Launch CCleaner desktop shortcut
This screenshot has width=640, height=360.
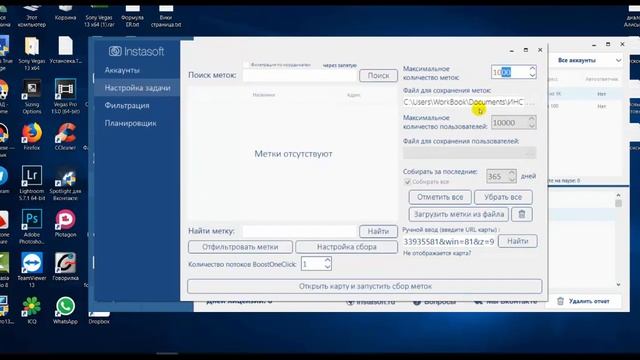pyautogui.click(x=65, y=136)
